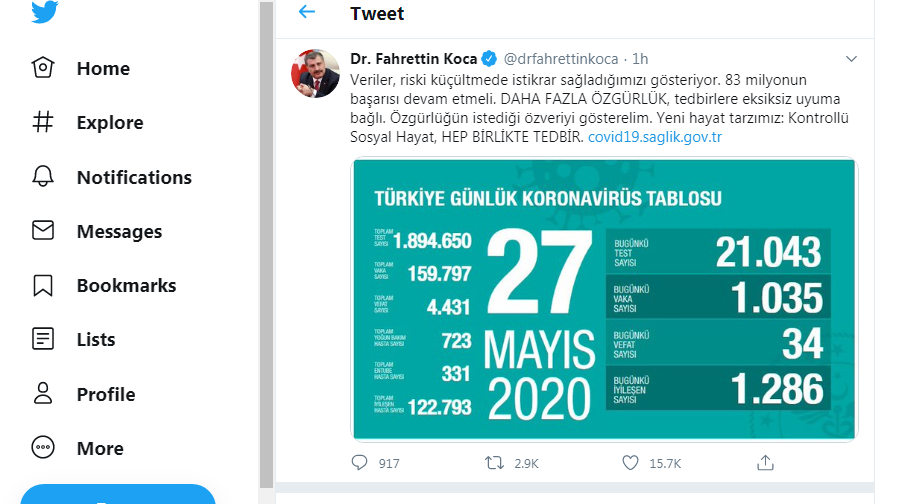900x504 pixels.
Task: Click the Dr. Fahrettin Koca author name
Action: tap(413, 58)
